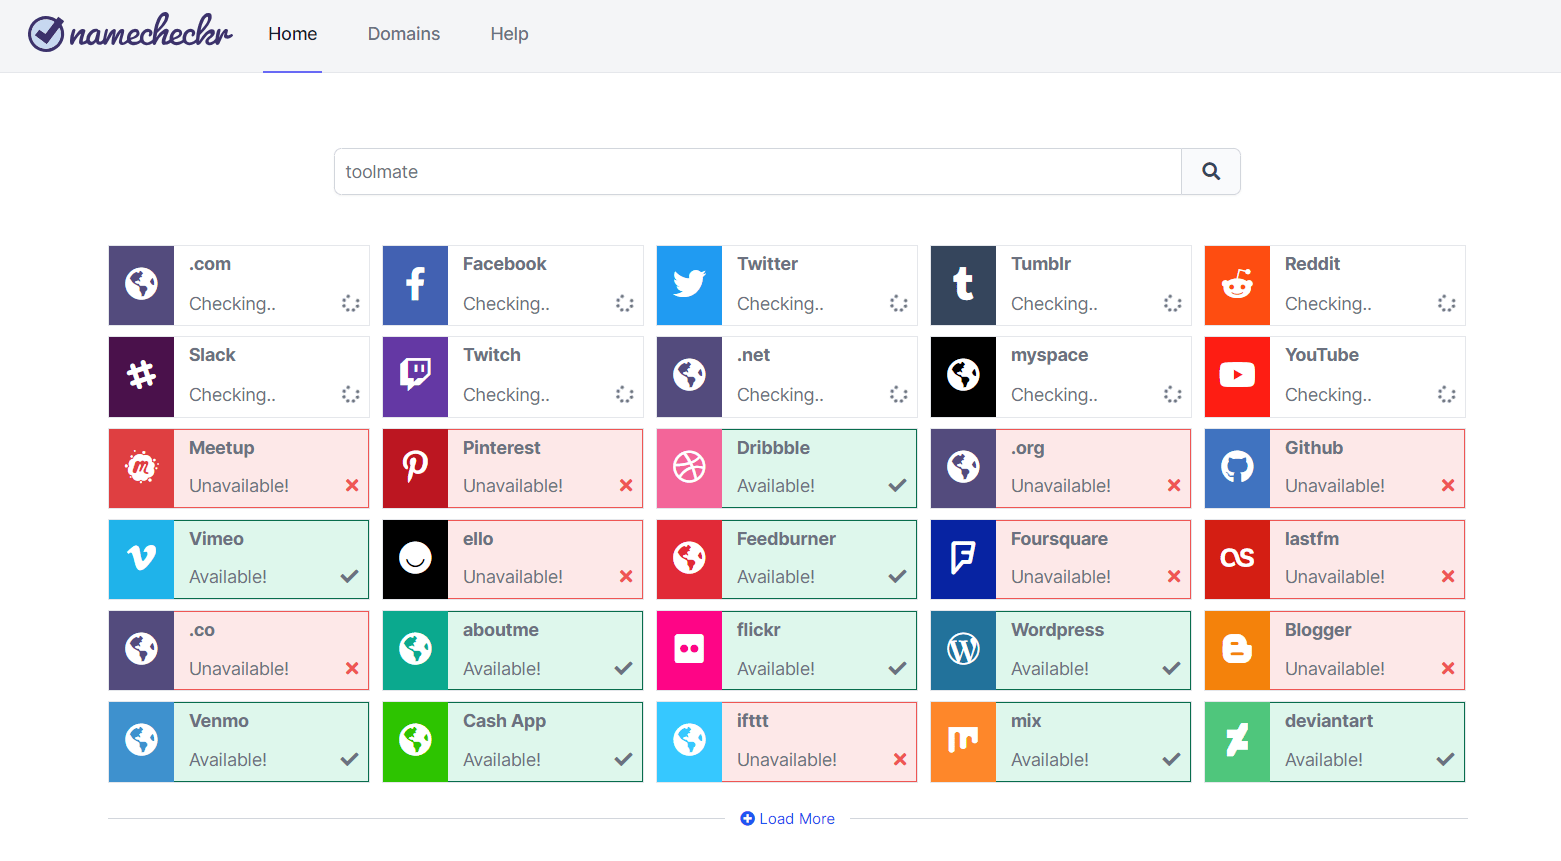Image resolution: width=1561 pixels, height=861 pixels.
Task: Click the namecheckr logo
Action: click(x=128, y=33)
